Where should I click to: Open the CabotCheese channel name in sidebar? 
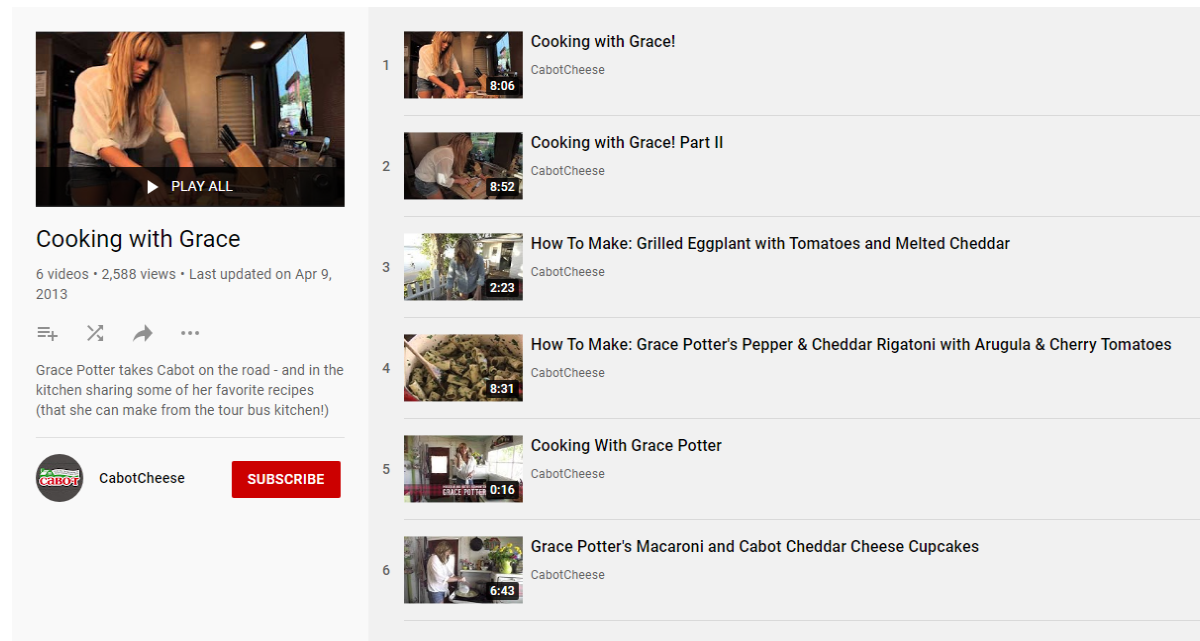pyautogui.click(x=142, y=478)
